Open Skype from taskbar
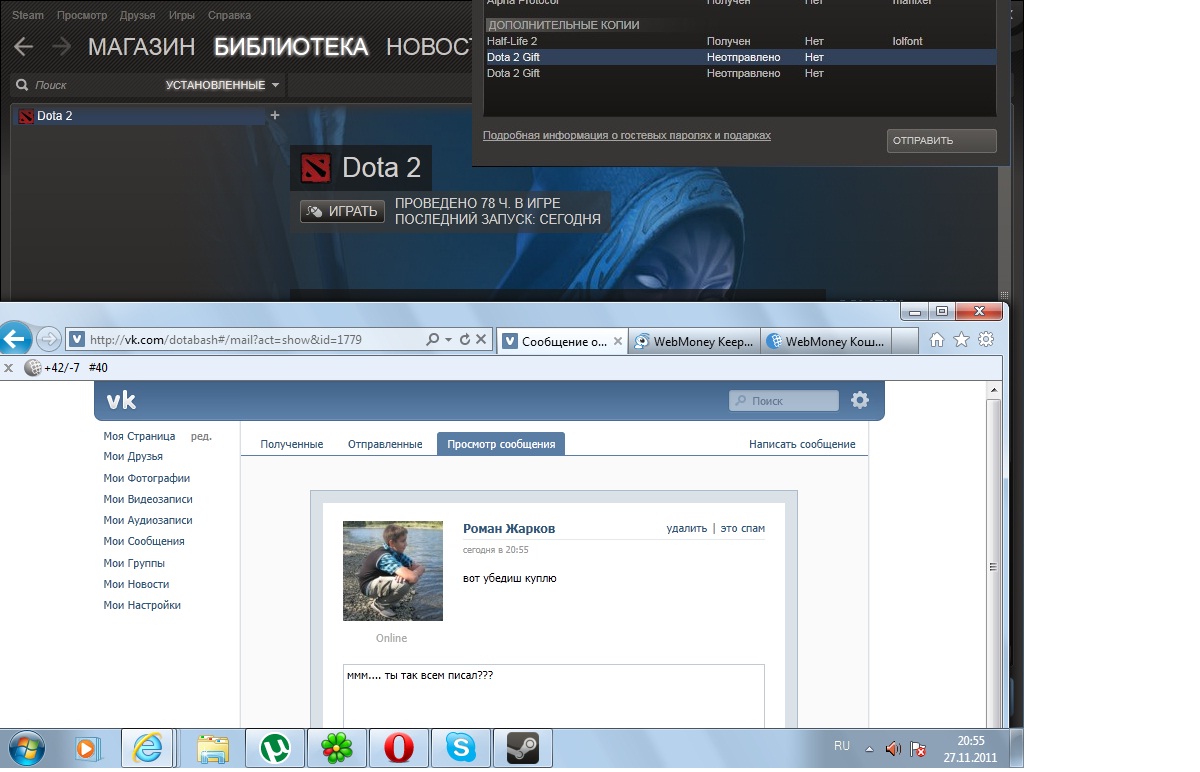 click(460, 748)
